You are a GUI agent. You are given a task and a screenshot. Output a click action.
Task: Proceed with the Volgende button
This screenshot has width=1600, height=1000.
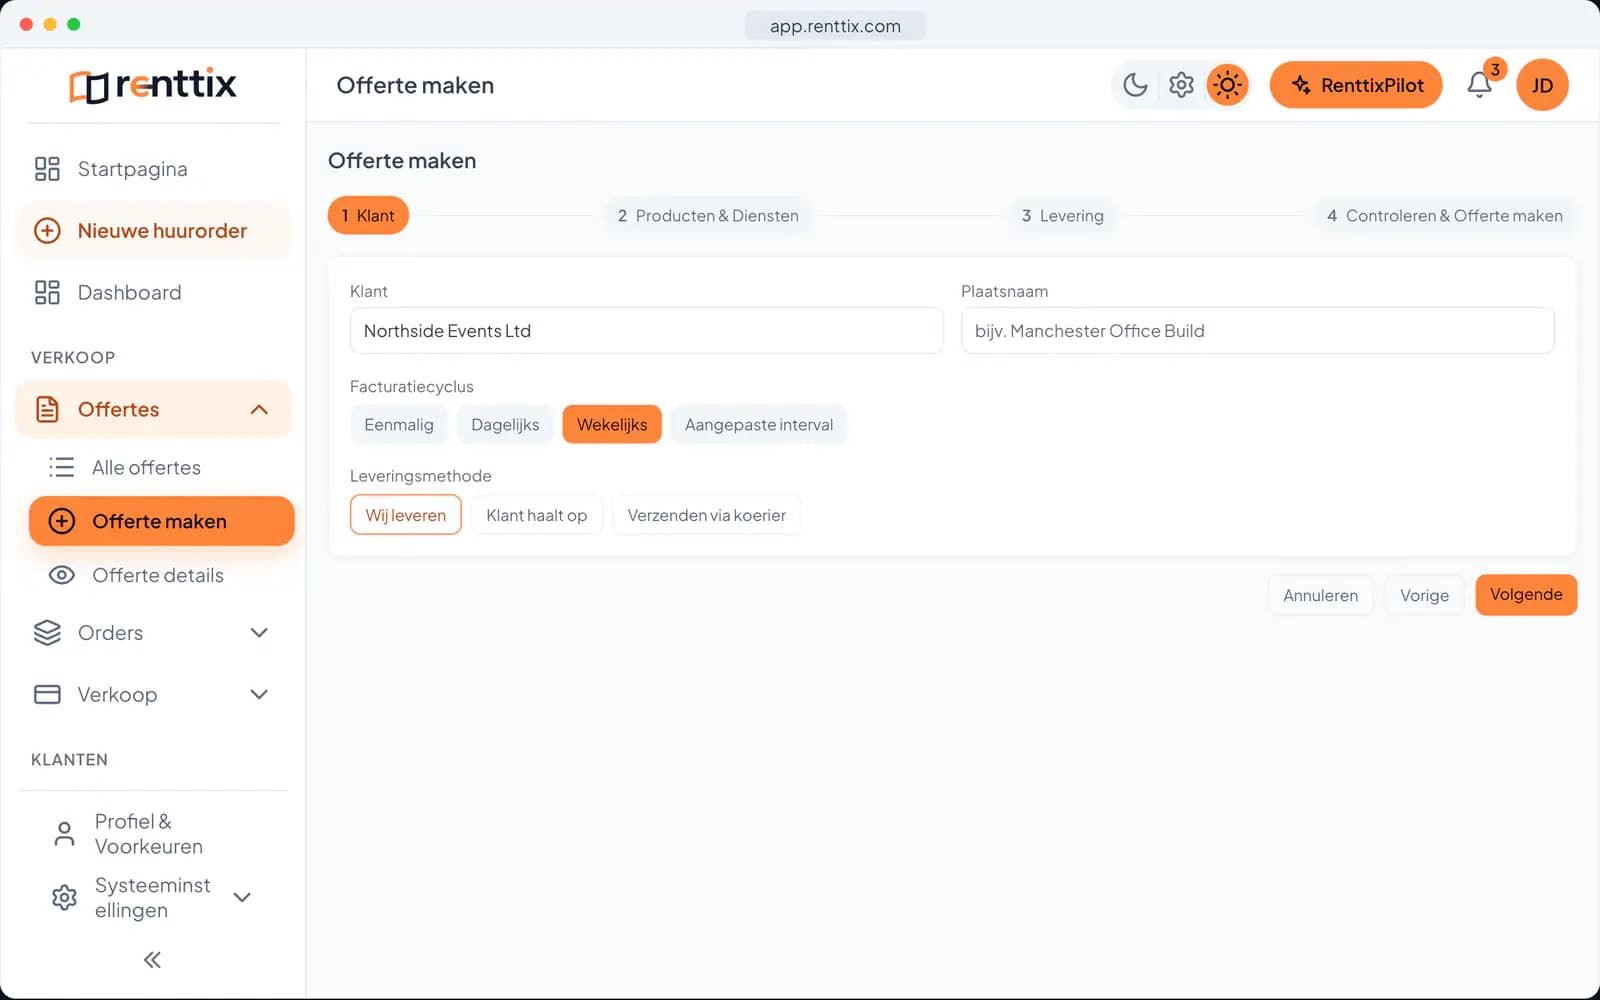point(1526,595)
